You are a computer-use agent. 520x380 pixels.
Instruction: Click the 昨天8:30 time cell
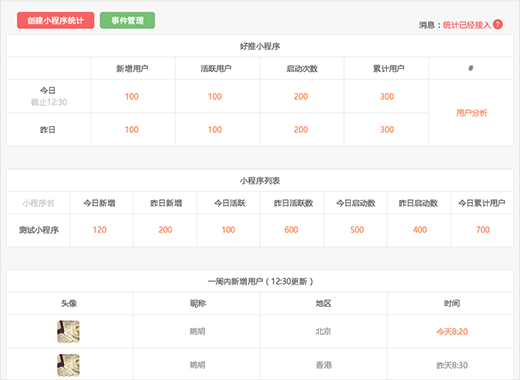452,365
